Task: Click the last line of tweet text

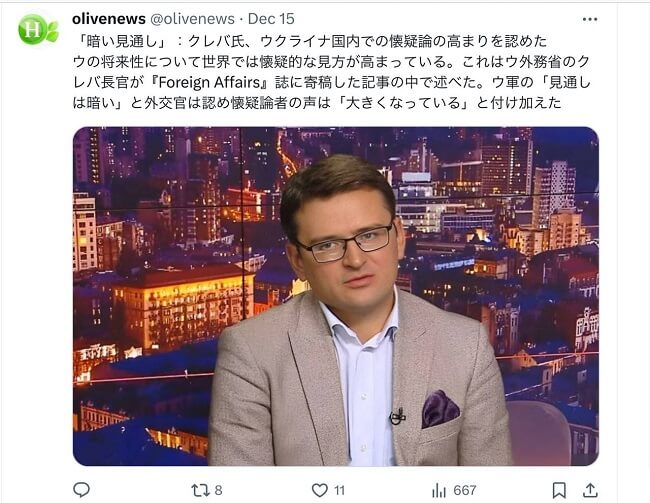Action: click(317, 103)
